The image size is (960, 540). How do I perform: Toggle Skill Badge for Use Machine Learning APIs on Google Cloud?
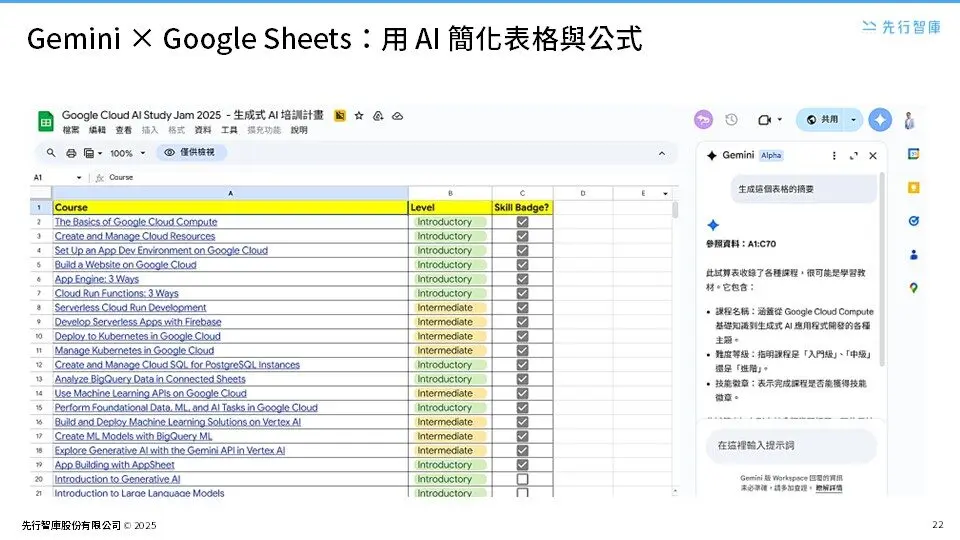(x=522, y=393)
